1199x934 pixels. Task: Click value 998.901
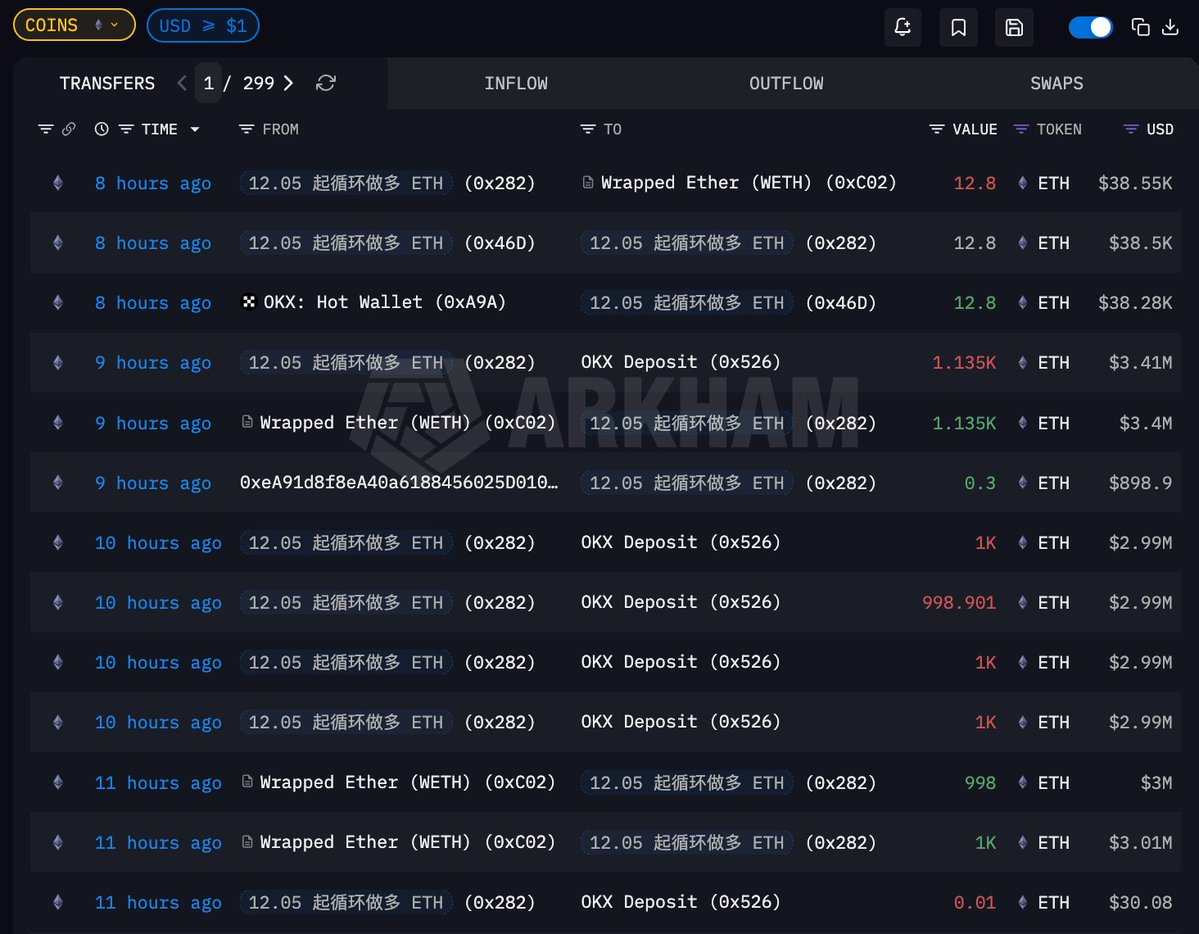(959, 603)
